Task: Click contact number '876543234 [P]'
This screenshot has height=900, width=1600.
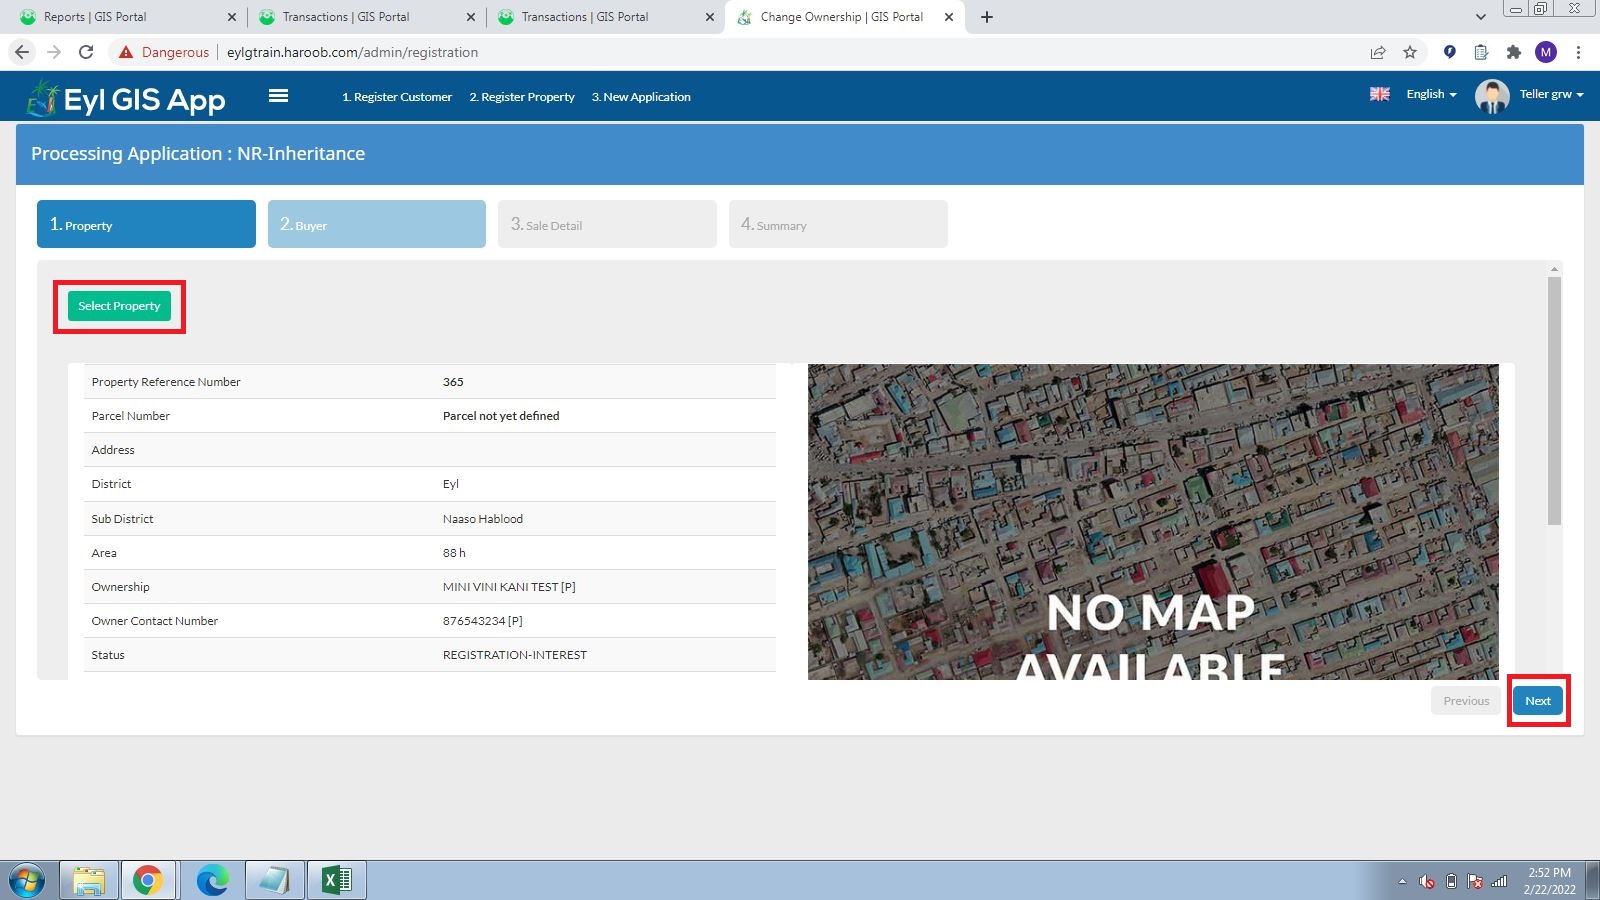Action: (482, 621)
